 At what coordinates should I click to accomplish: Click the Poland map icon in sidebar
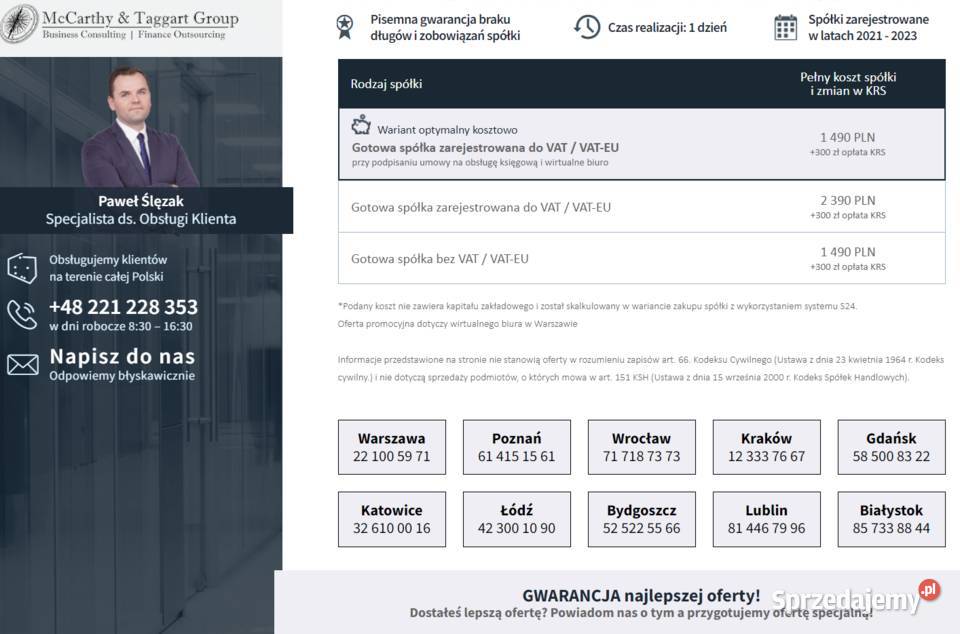pyautogui.click(x=21, y=267)
